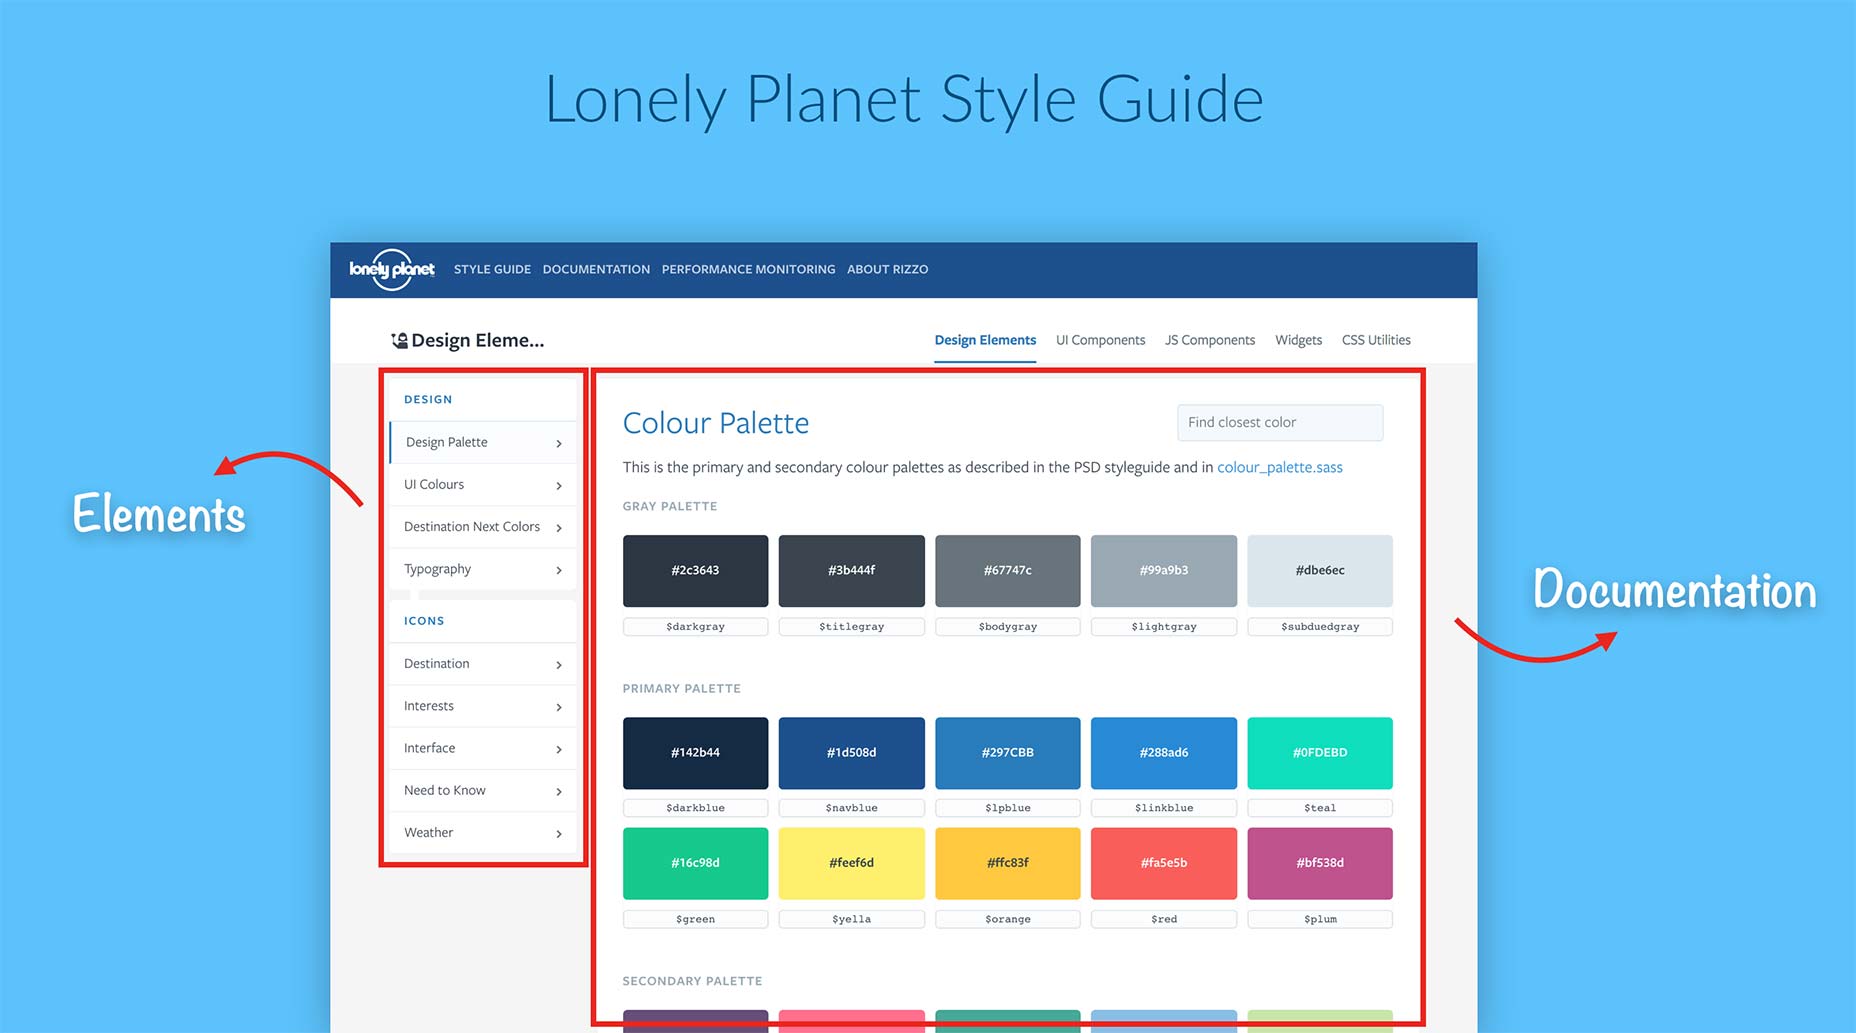Click the Design Elements heading icon
The image size is (1856, 1033).
[399, 341]
